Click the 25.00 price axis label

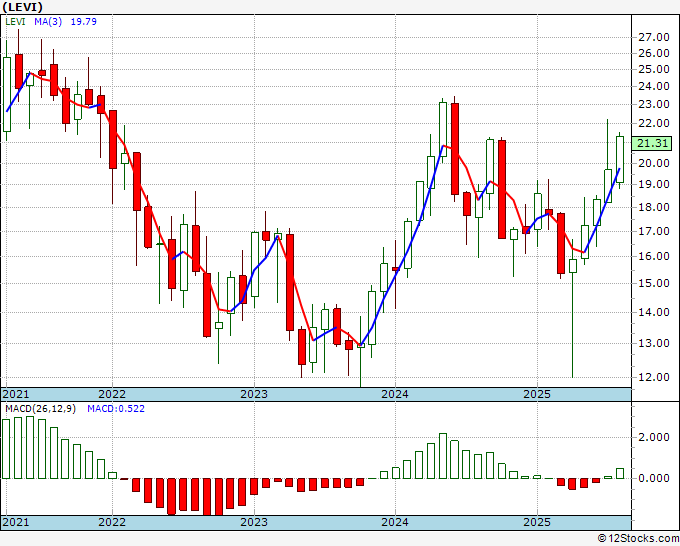point(654,69)
